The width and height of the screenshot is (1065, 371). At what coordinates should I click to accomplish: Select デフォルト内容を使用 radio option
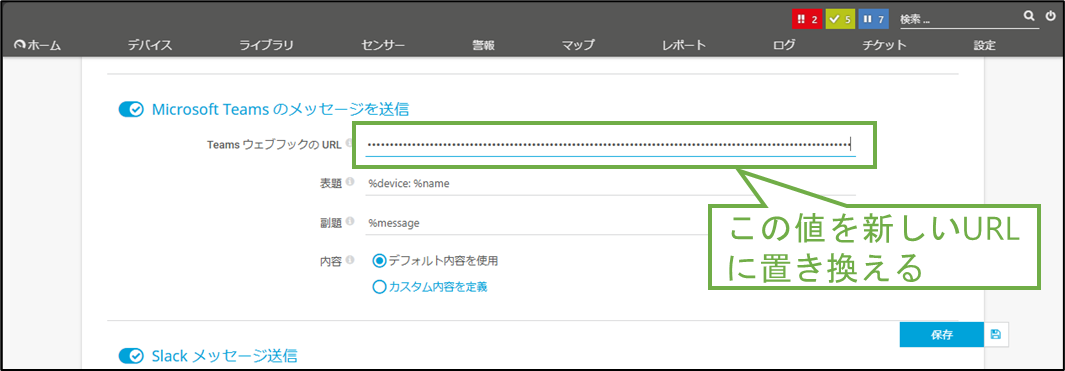pos(380,260)
